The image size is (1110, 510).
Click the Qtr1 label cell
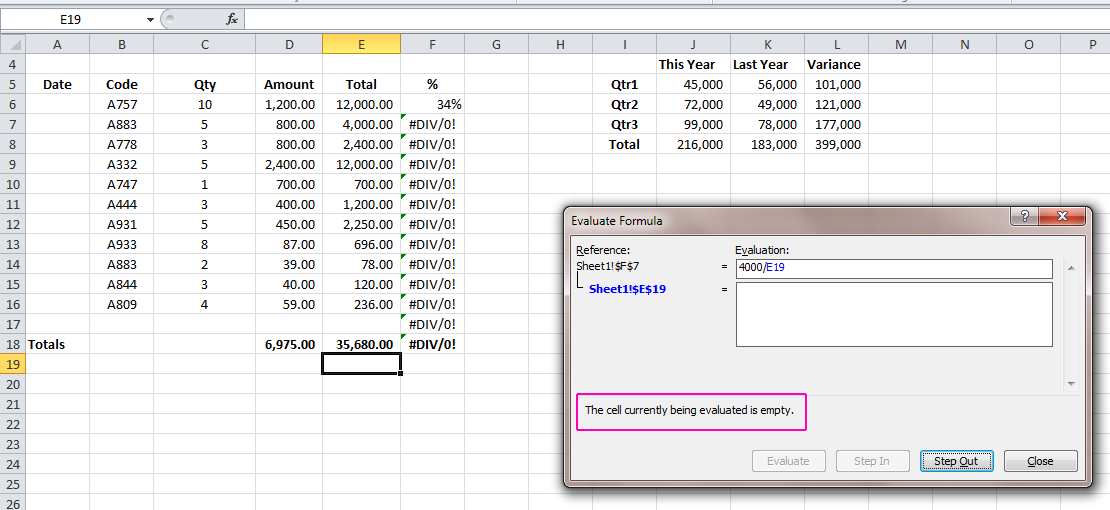(624, 84)
